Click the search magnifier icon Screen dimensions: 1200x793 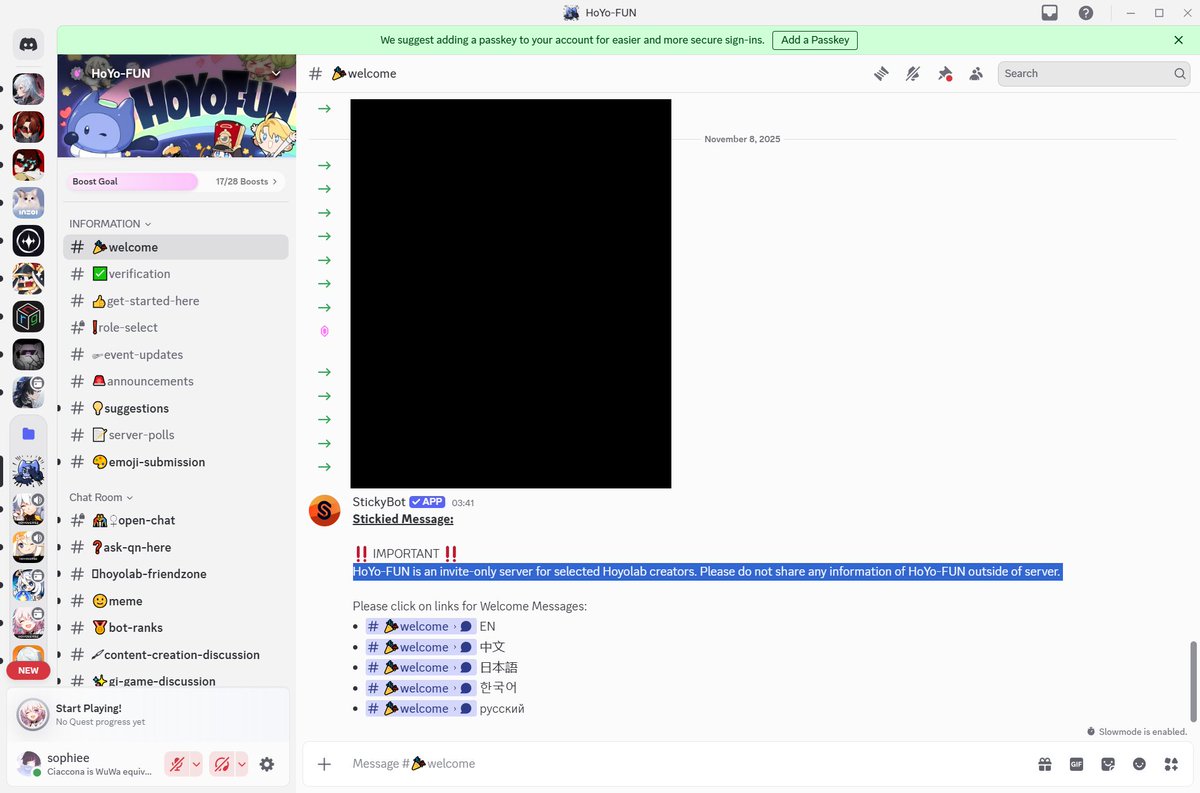1180,73
